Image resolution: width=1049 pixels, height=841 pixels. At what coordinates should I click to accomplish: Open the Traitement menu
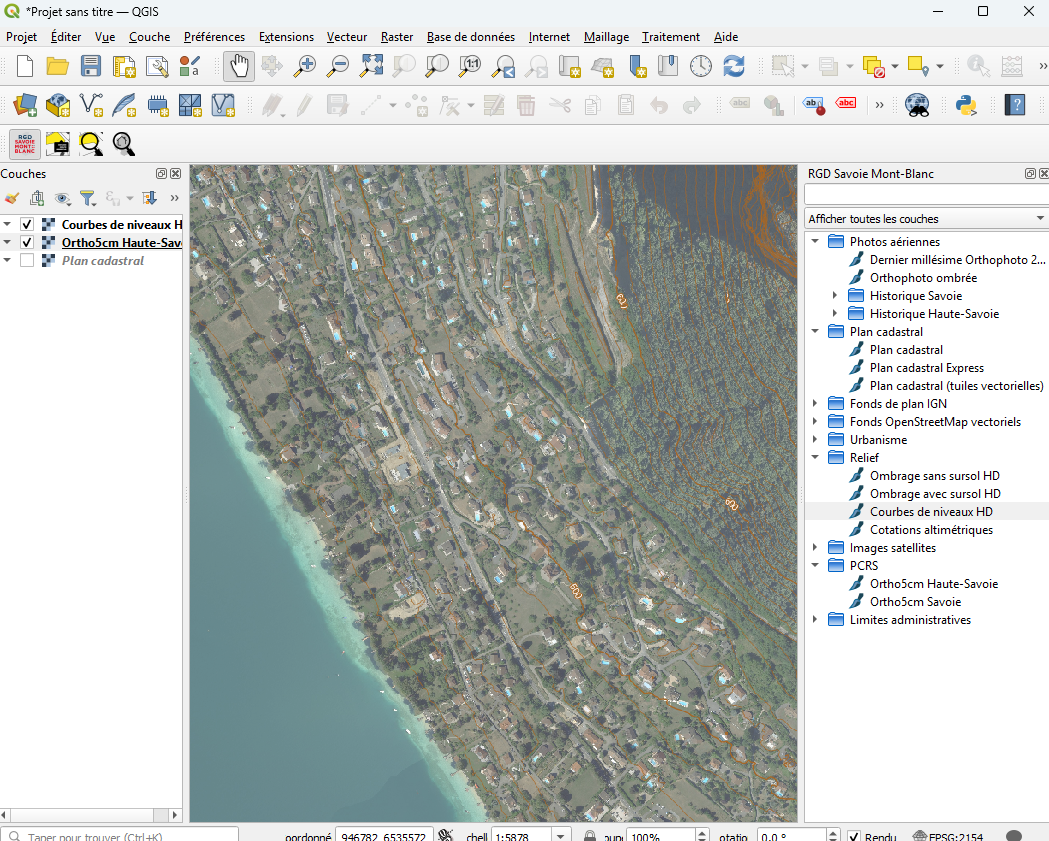pyautogui.click(x=671, y=37)
